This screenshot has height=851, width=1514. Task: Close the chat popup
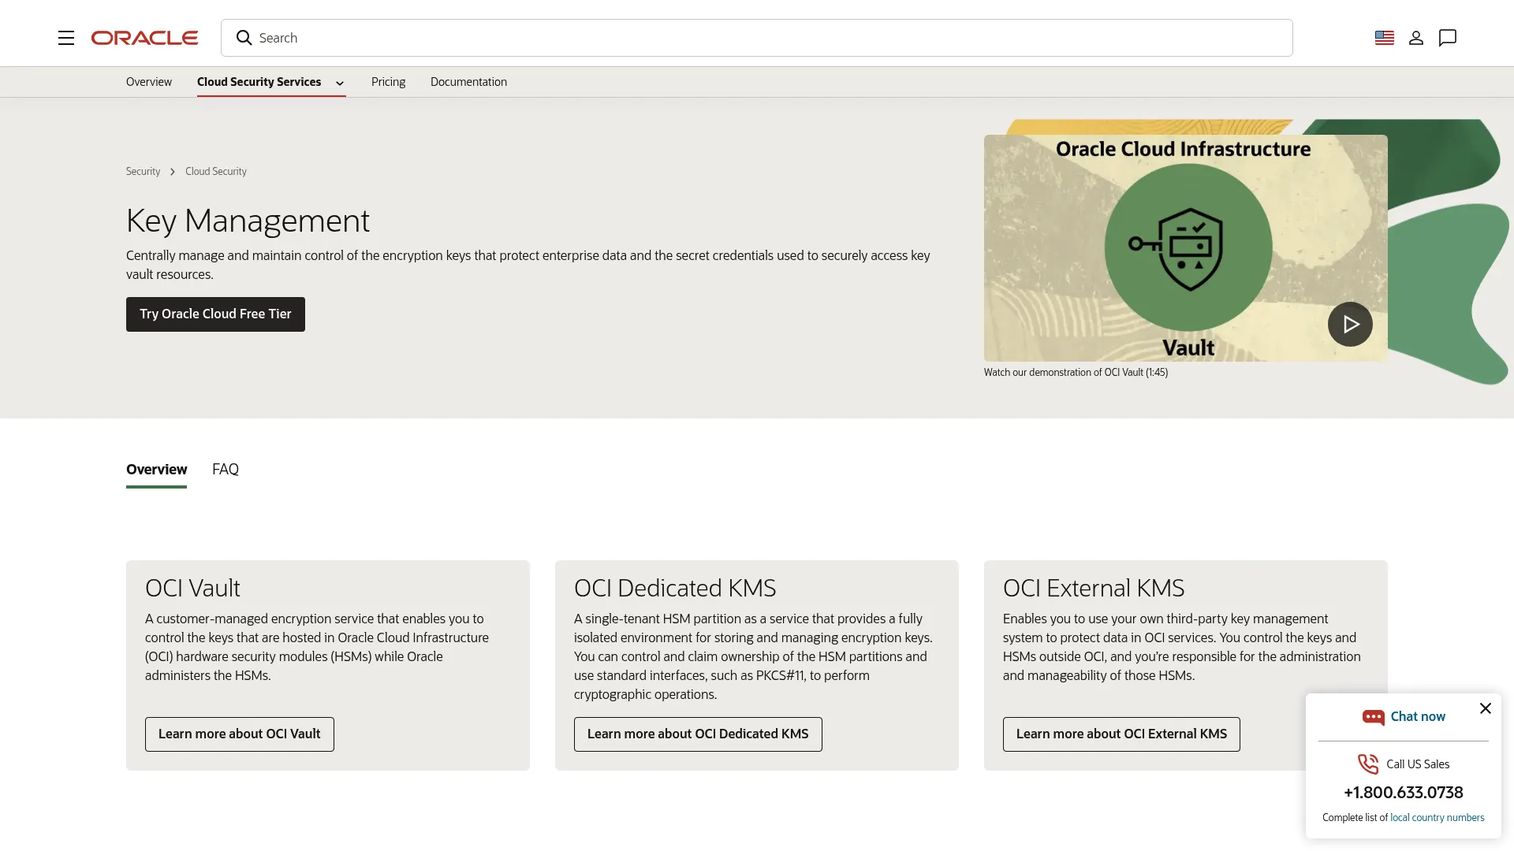click(1485, 708)
